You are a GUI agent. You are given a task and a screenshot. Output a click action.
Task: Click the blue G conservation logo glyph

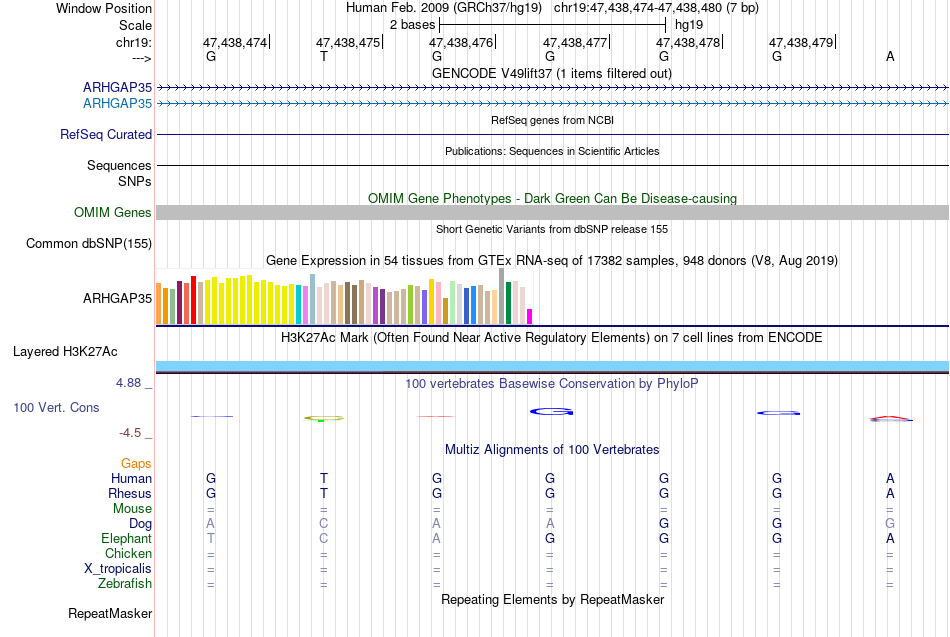pyautogui.click(x=551, y=412)
